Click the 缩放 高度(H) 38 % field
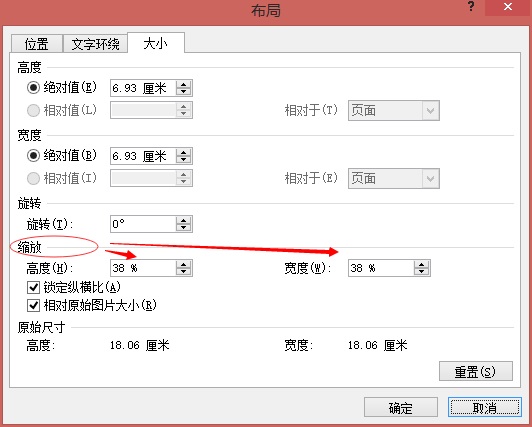The height and width of the screenshot is (427, 532). point(143,268)
